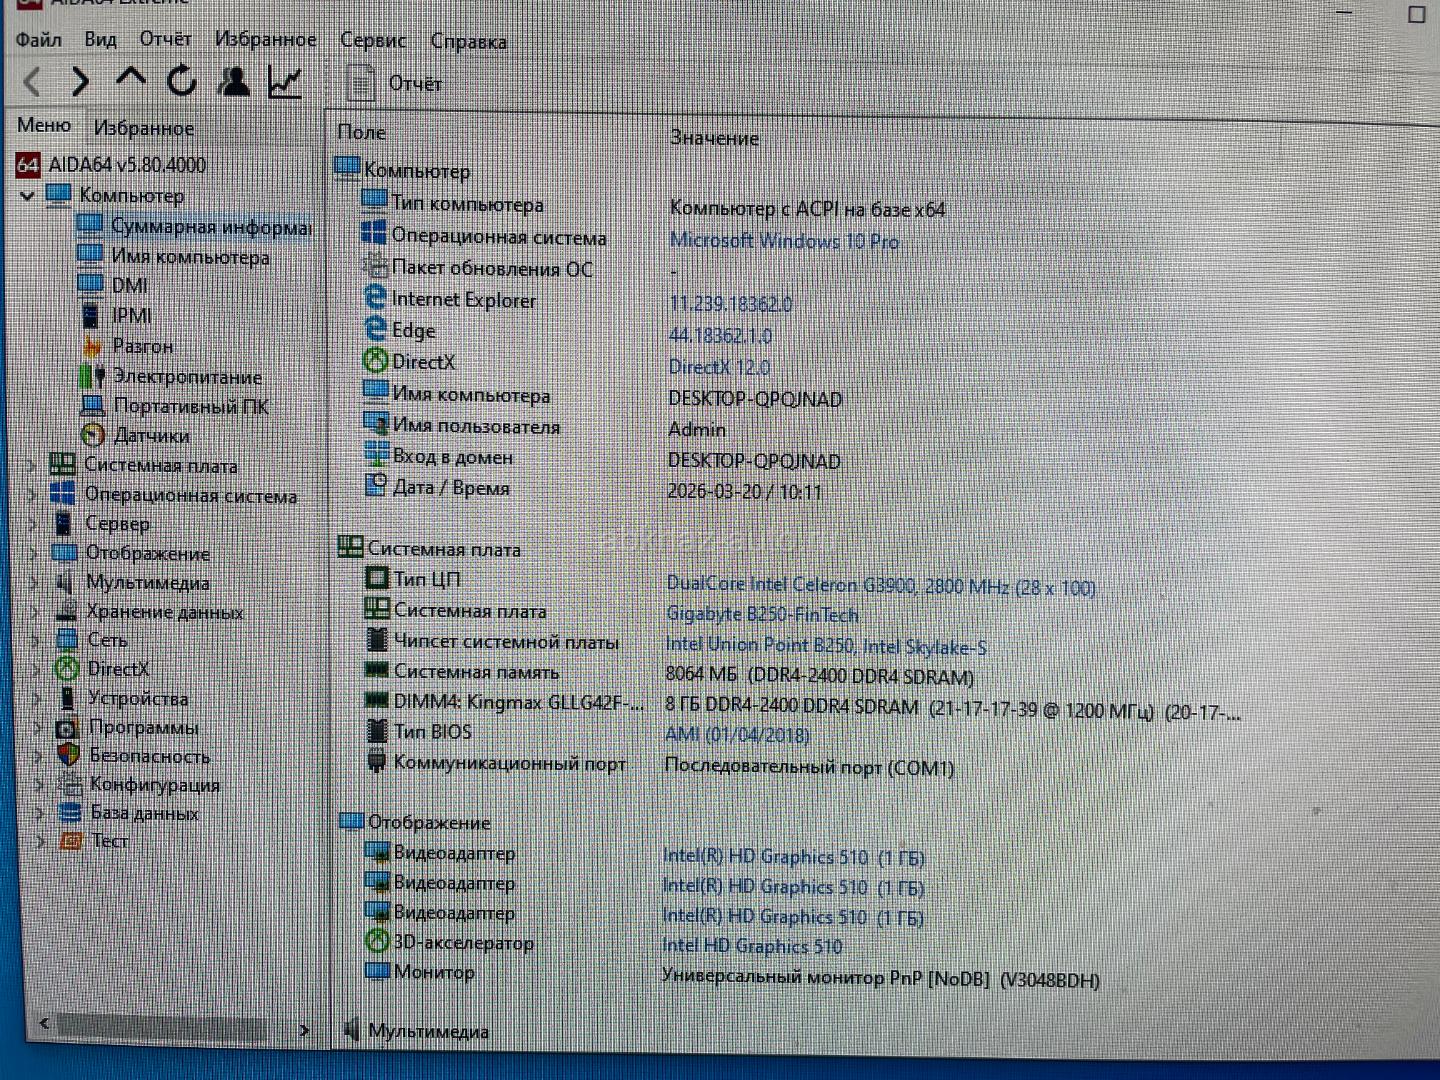The width and height of the screenshot is (1440, 1080).
Task: Click the sidebar horizontal scrollbar right arrow
Action: tap(304, 1029)
